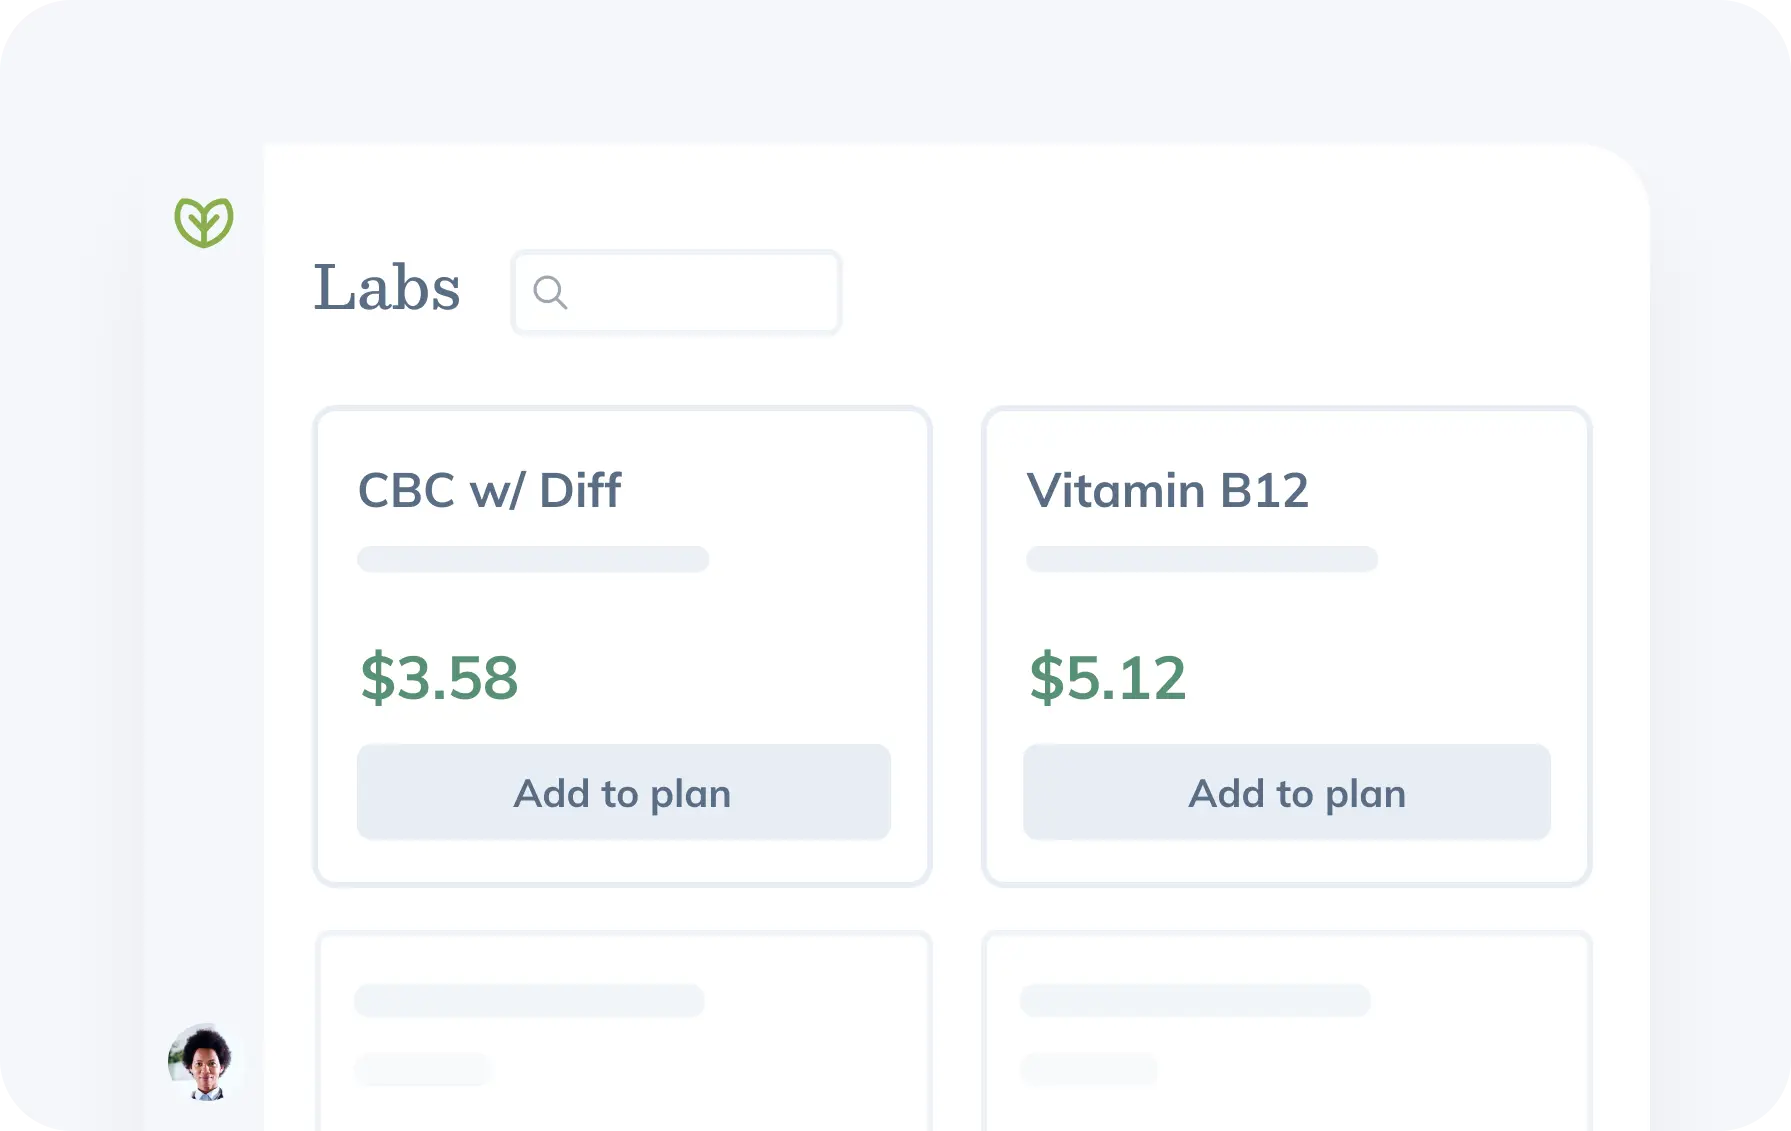Image resolution: width=1791 pixels, height=1131 pixels.
Task: Add Vitamin B12 to plan
Action: point(1286,792)
